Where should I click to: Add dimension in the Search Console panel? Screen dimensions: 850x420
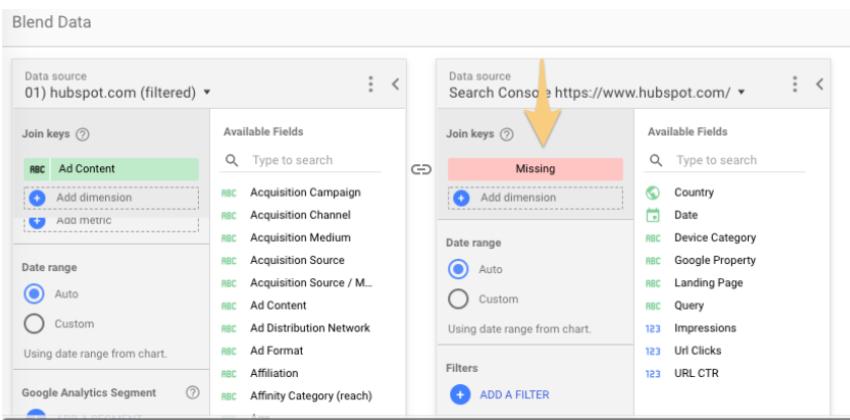[x=535, y=198]
